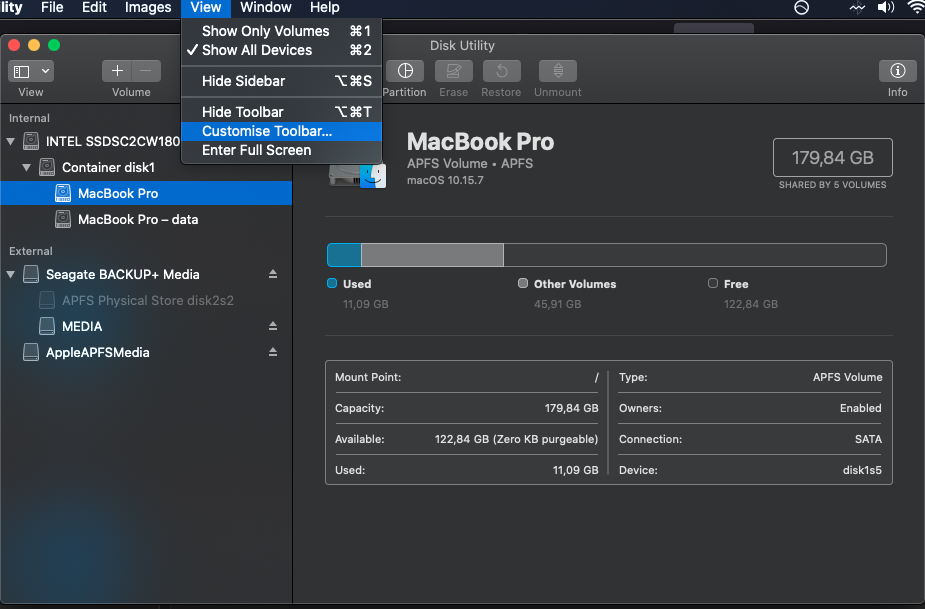Click the grey Other Volumes bar segment
This screenshot has width=925, height=609.
pyautogui.click(x=432, y=255)
